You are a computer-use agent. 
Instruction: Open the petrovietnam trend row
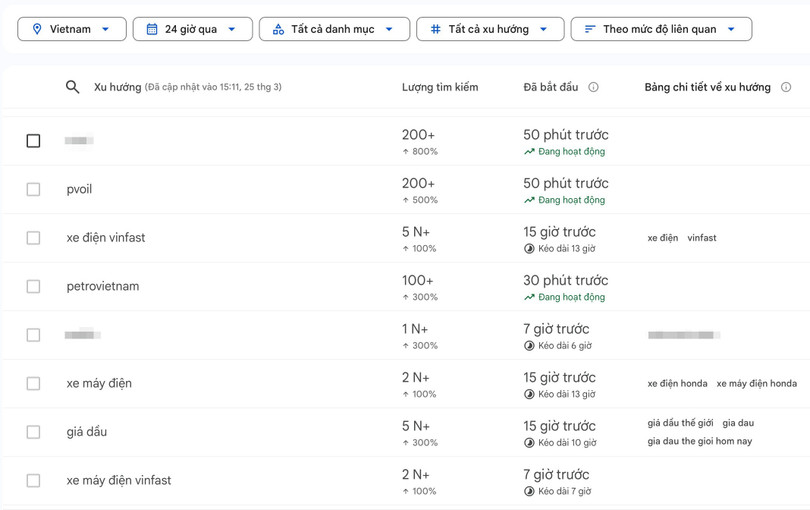[x=103, y=286]
